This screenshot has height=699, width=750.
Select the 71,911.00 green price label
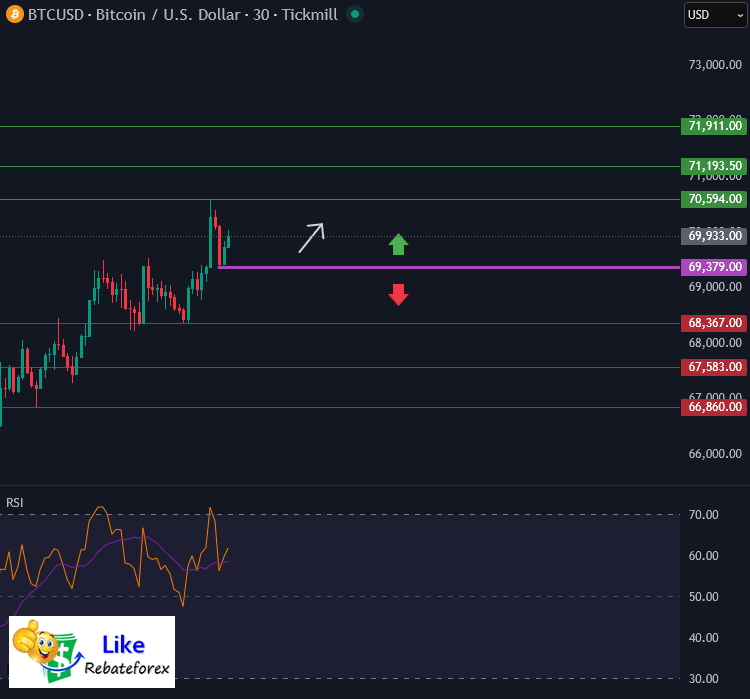click(714, 126)
